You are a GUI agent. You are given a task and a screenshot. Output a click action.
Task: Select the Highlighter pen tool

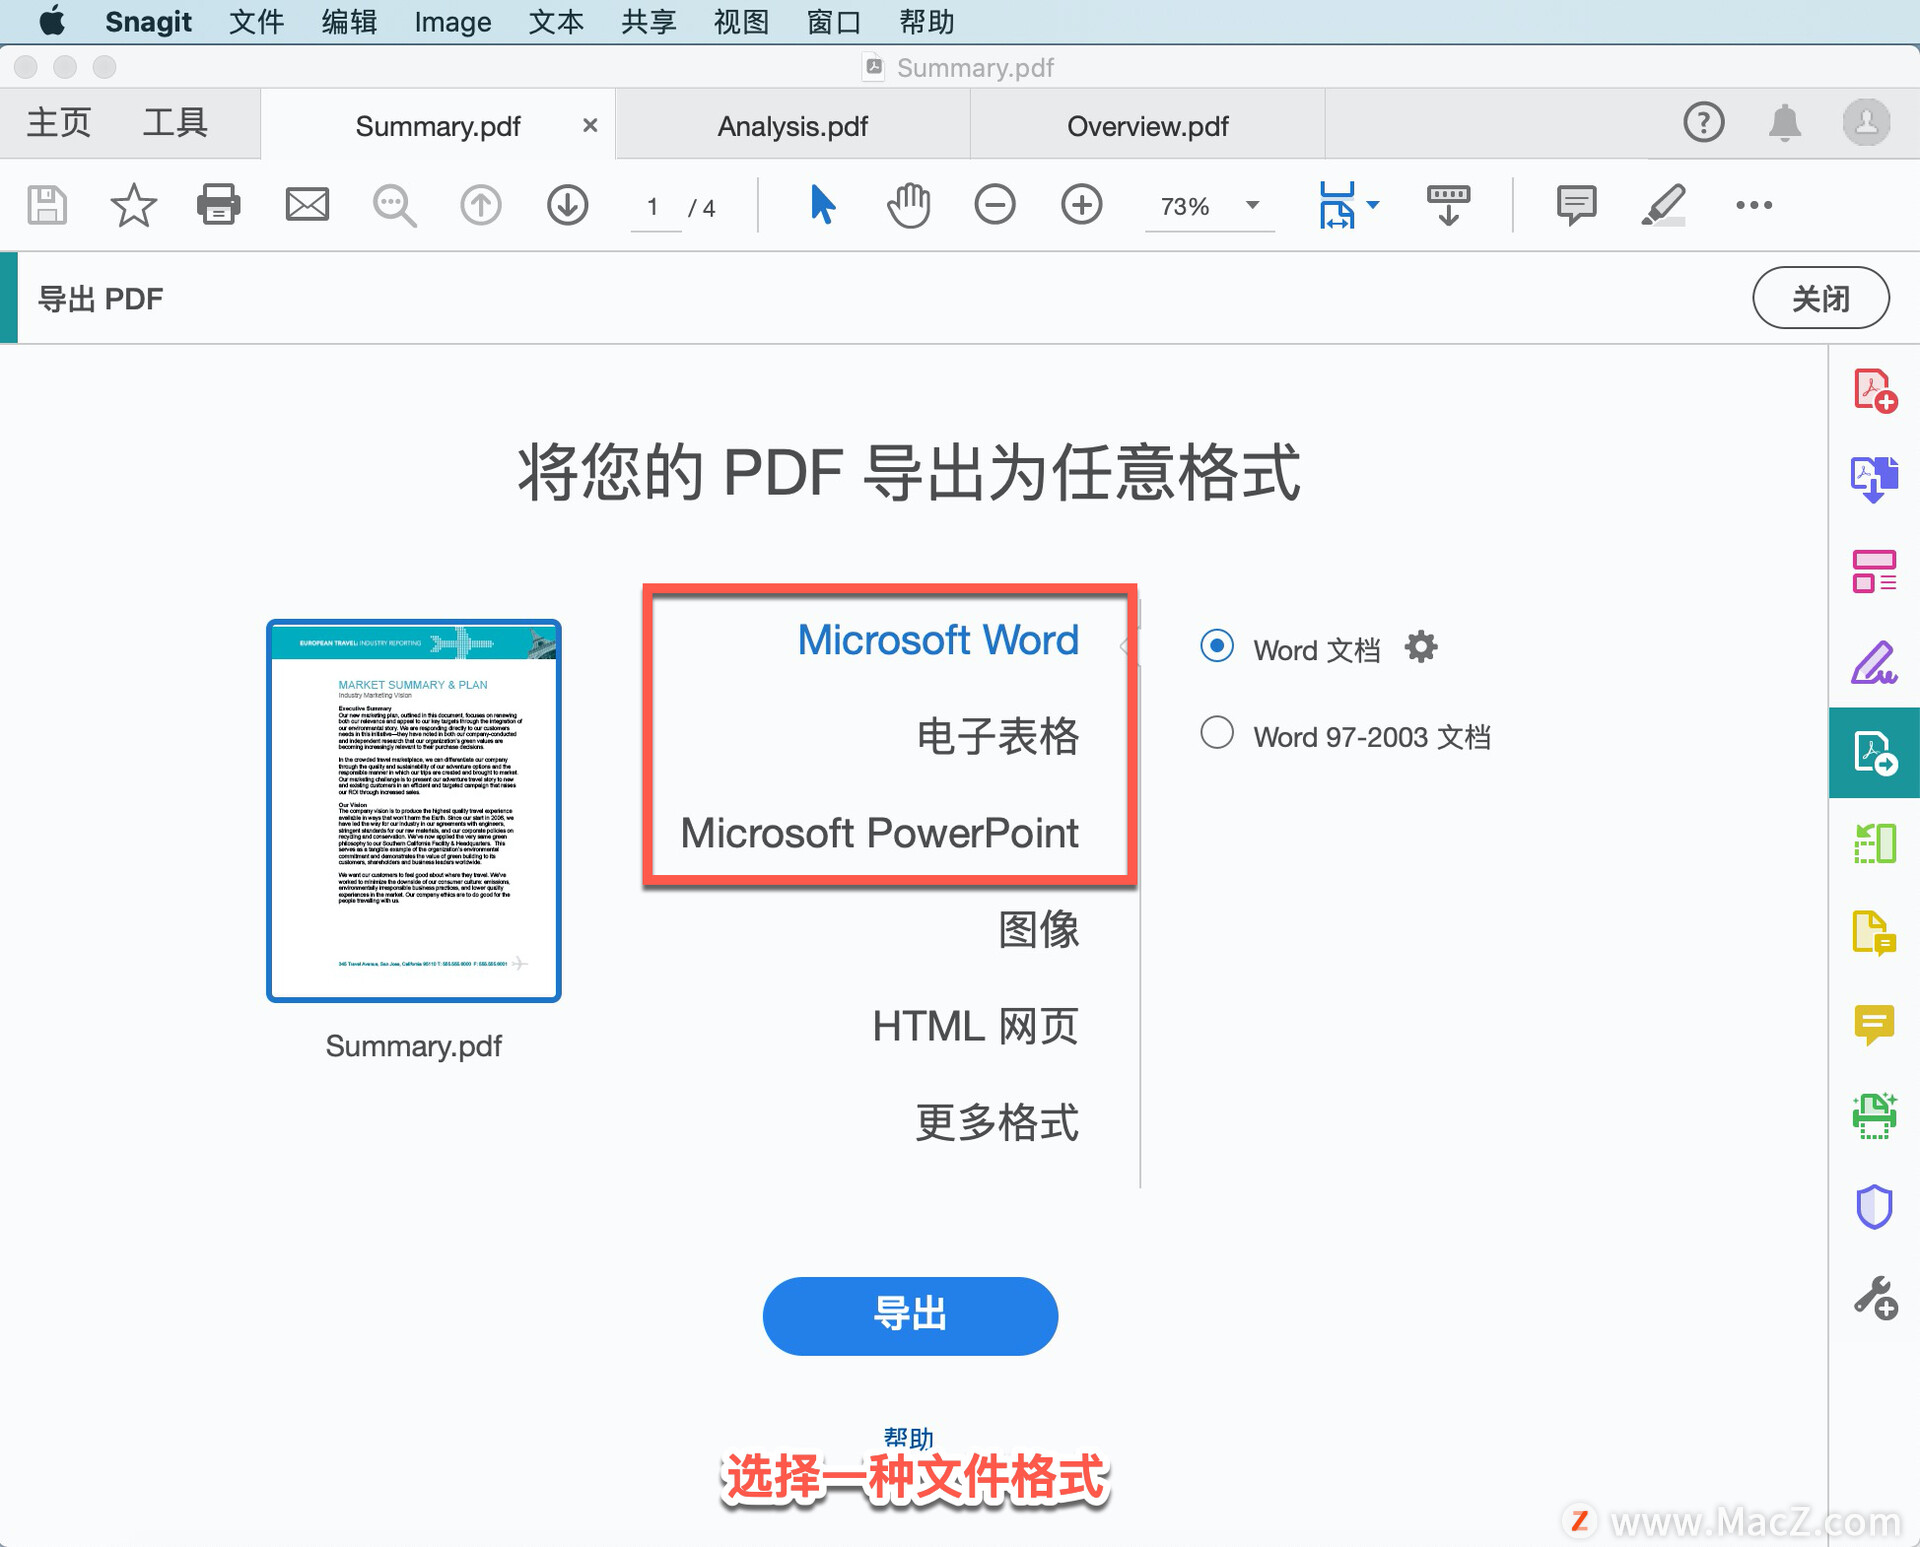(1664, 205)
